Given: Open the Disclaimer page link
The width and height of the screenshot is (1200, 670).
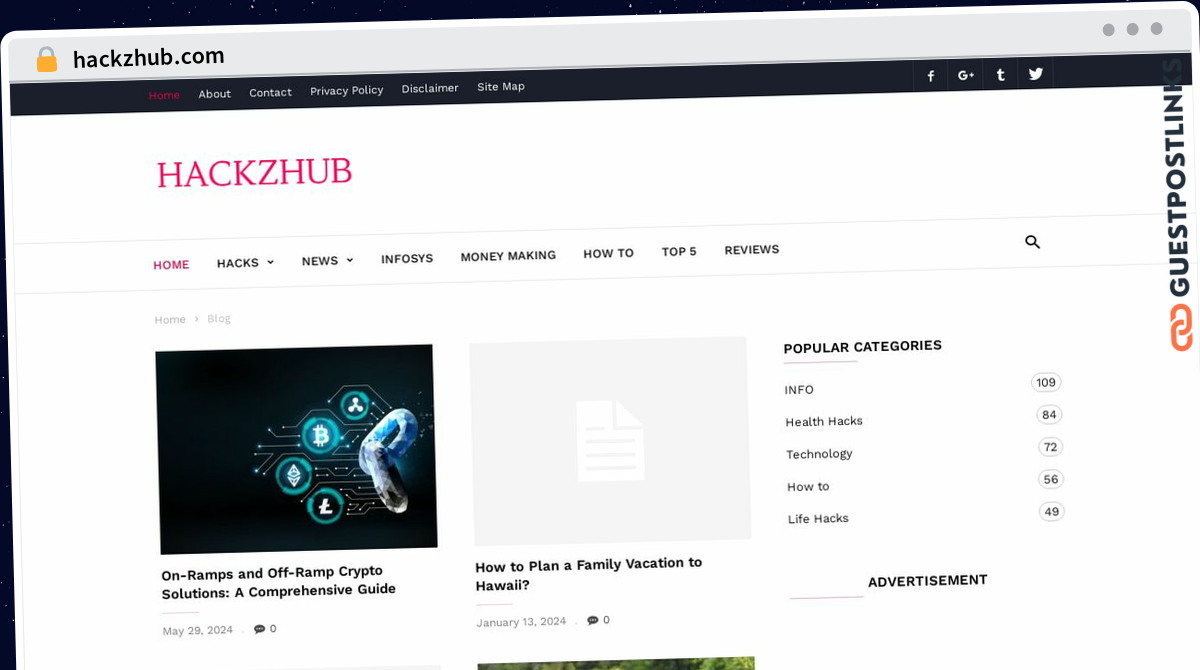Looking at the screenshot, I should point(430,88).
